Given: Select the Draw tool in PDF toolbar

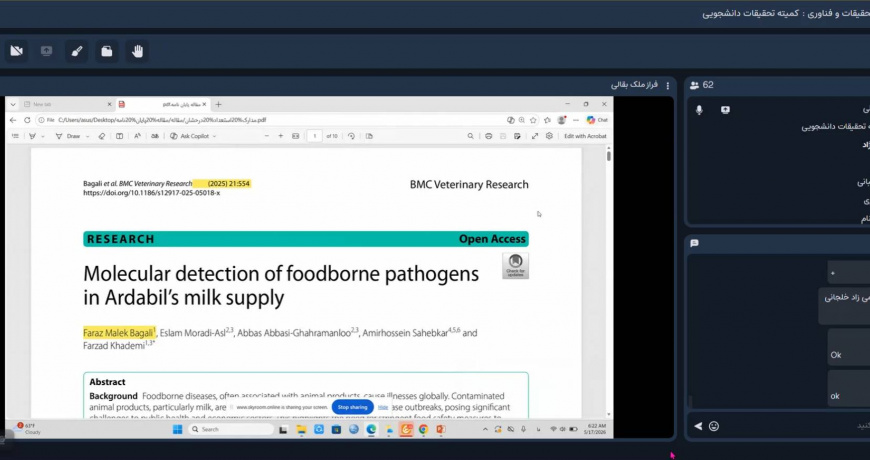Looking at the screenshot, I should [68, 136].
